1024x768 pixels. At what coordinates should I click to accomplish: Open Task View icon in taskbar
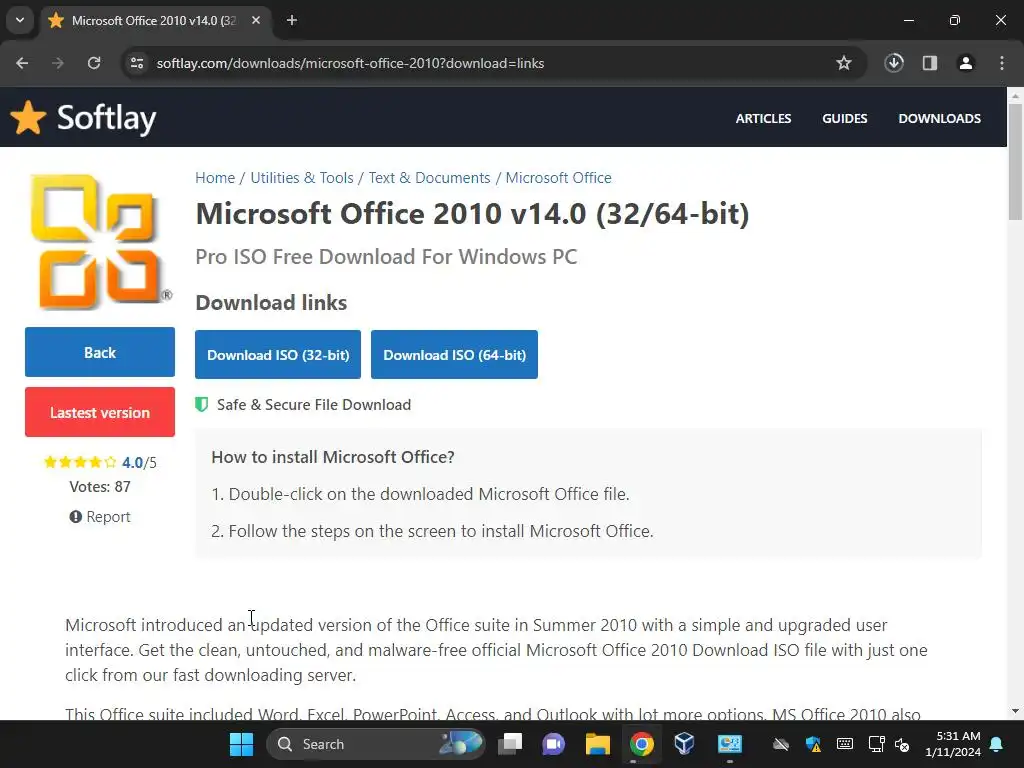(x=510, y=744)
